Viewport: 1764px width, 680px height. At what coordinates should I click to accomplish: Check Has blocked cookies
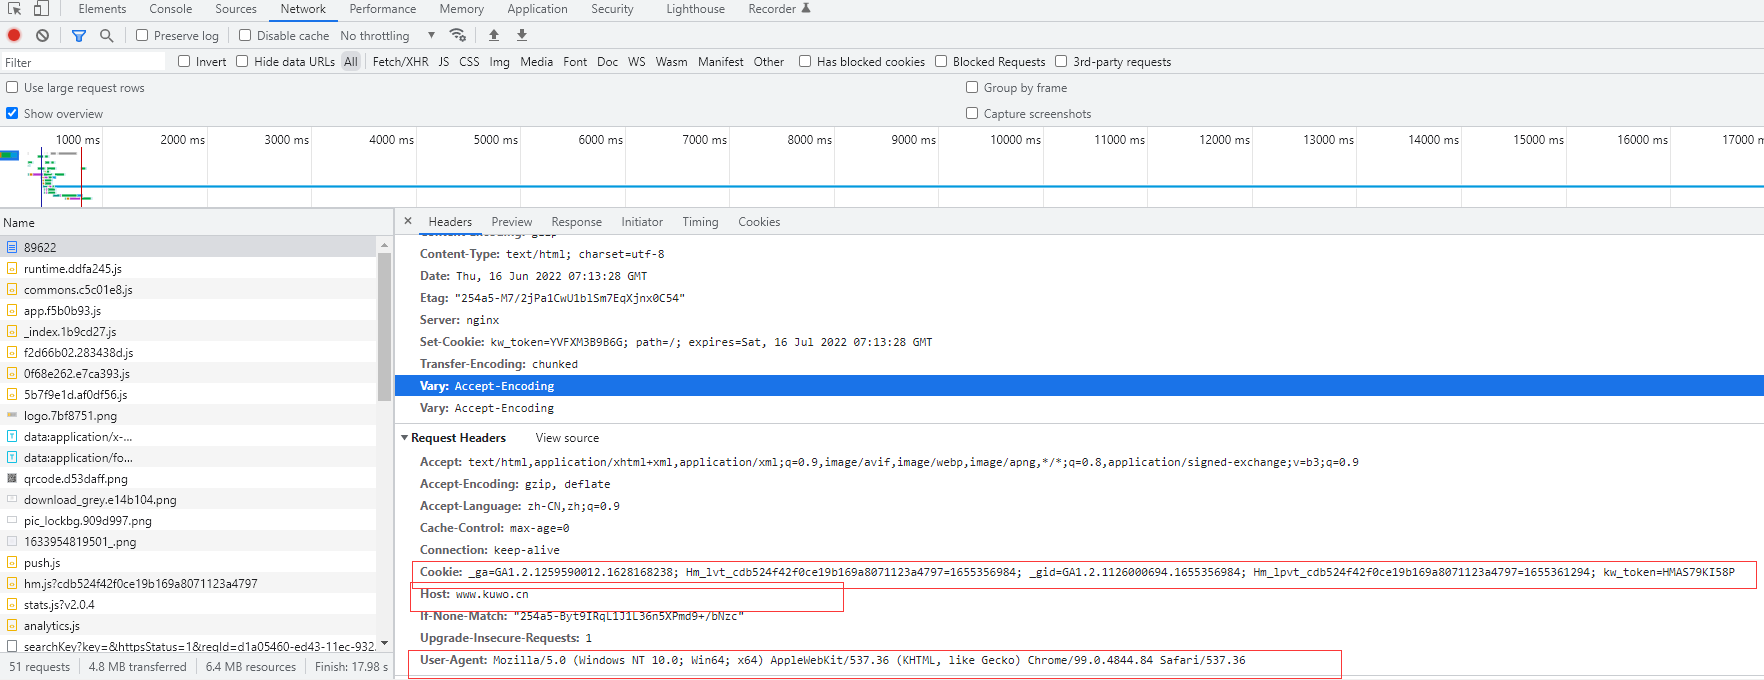pos(805,61)
